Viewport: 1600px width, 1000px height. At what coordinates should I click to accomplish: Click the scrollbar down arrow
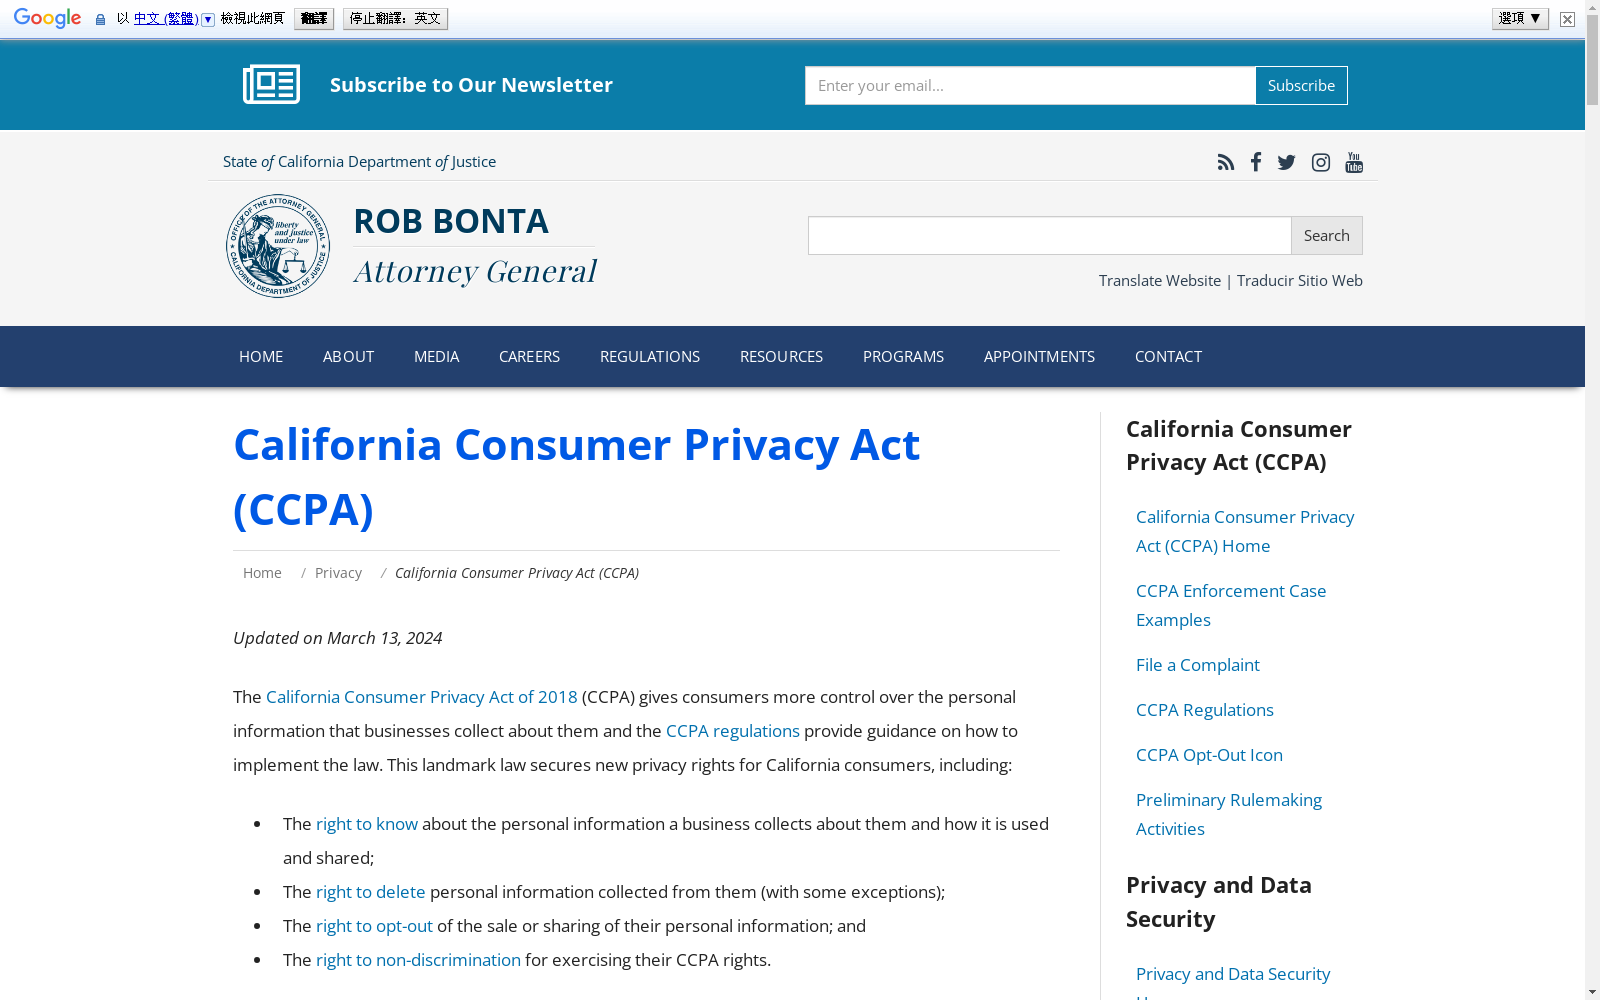pyautogui.click(x=1592, y=992)
